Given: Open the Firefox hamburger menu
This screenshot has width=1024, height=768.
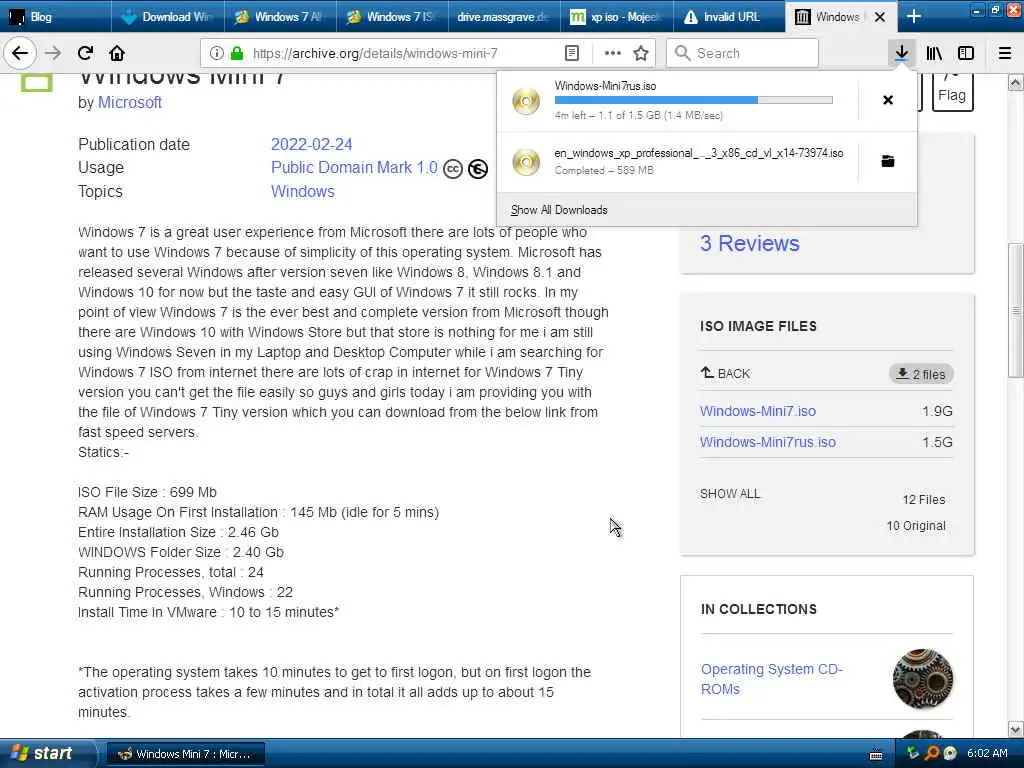Looking at the screenshot, I should click(1005, 53).
